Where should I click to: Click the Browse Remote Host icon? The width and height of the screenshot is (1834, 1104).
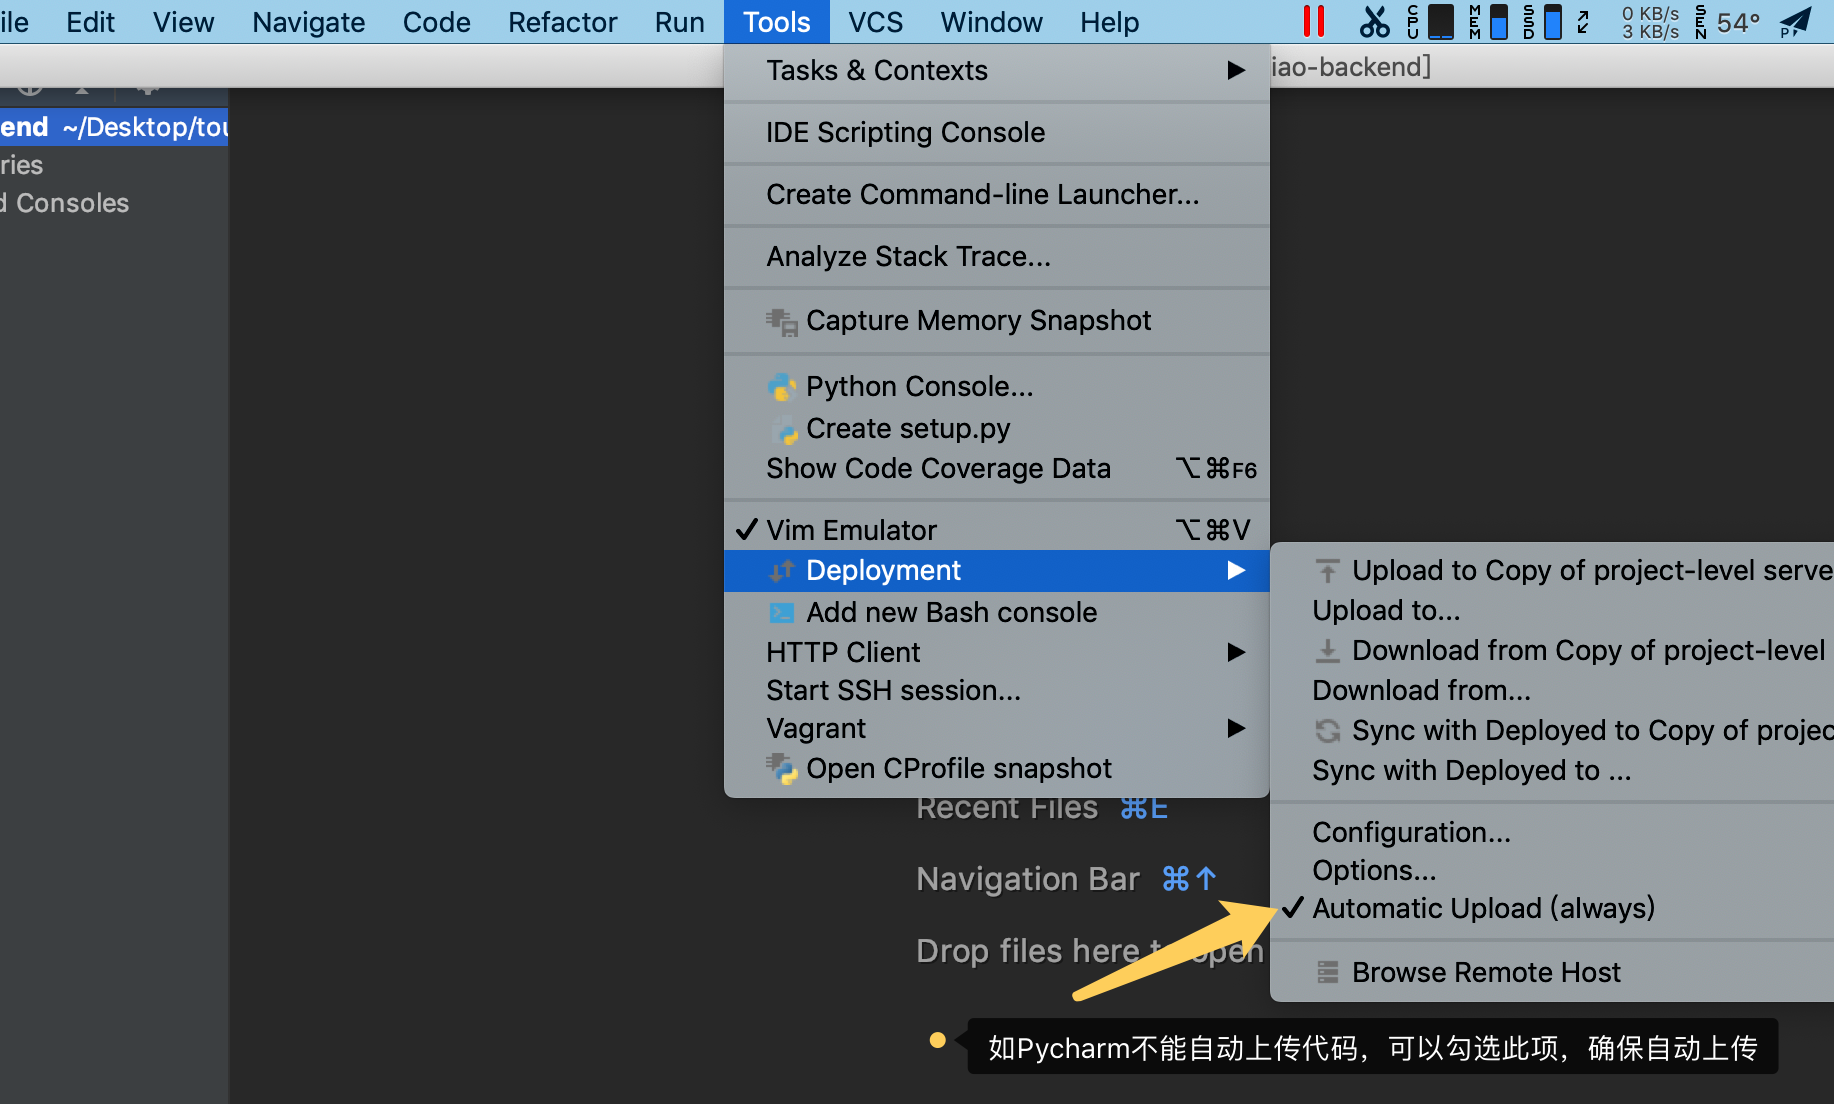1327,972
